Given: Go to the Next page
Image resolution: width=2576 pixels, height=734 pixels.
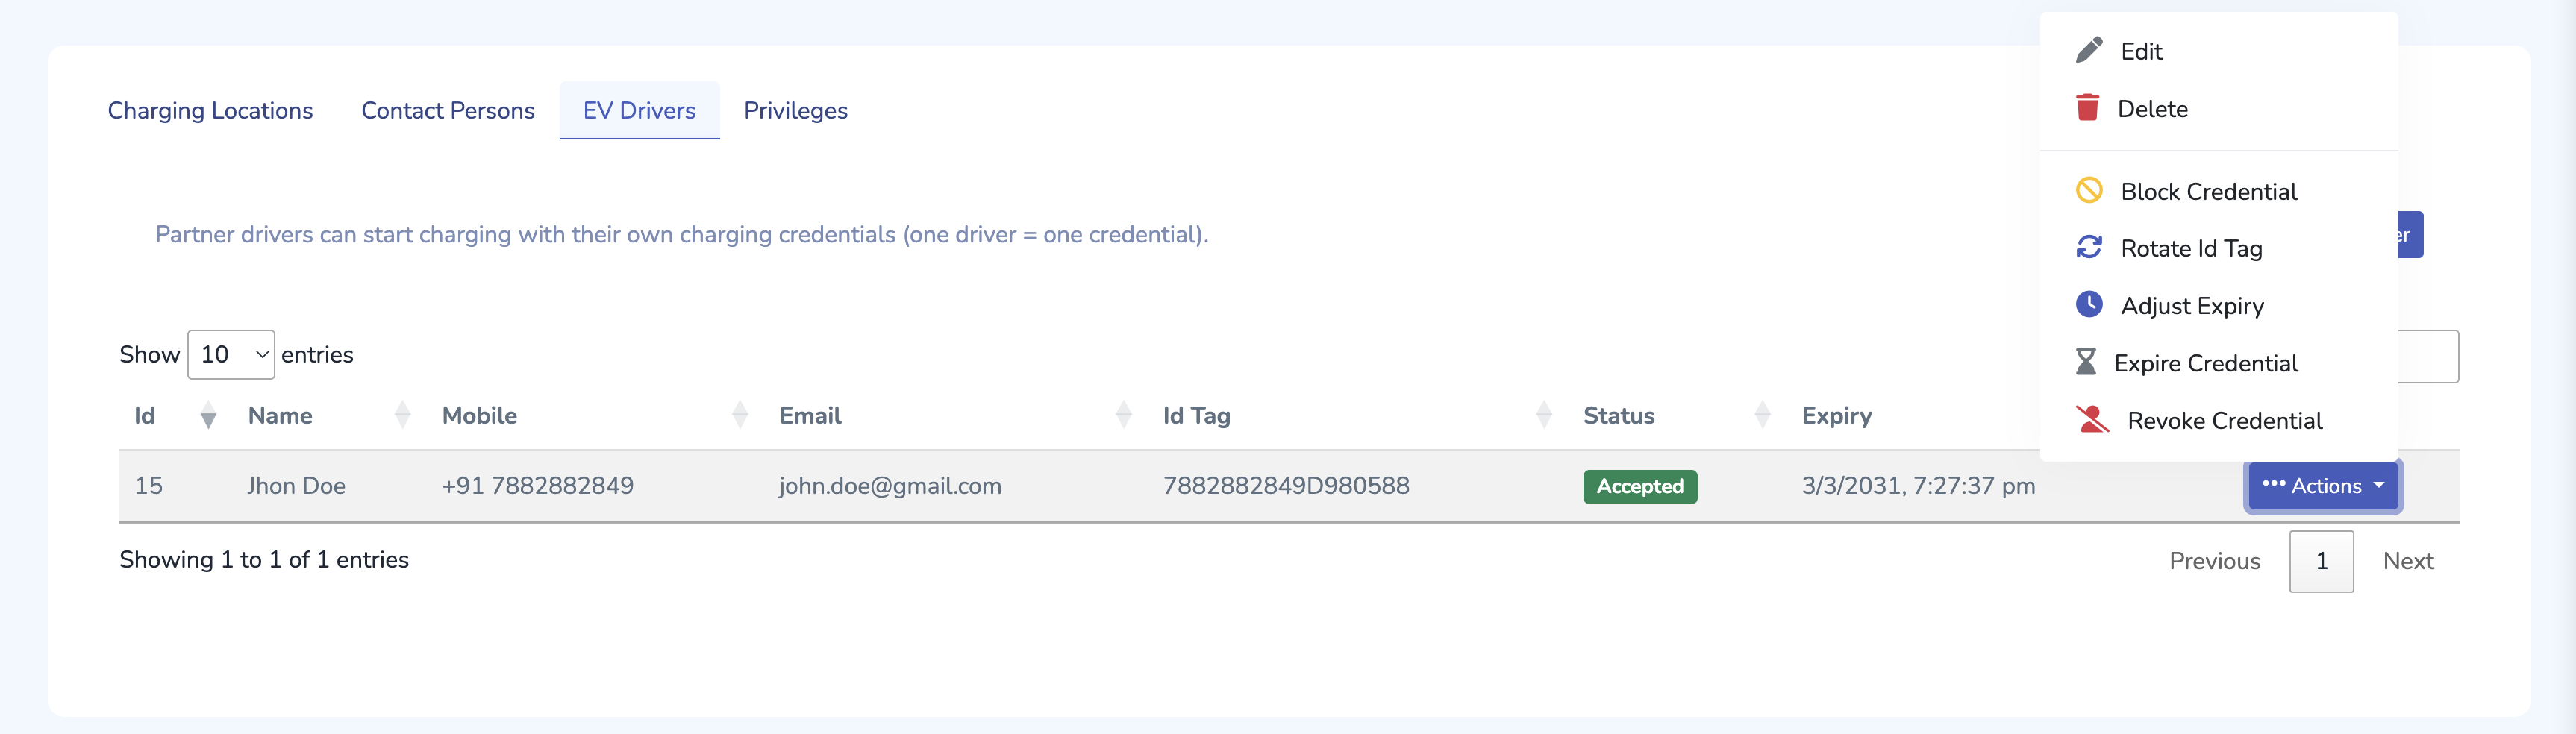Looking at the screenshot, I should click(2407, 561).
